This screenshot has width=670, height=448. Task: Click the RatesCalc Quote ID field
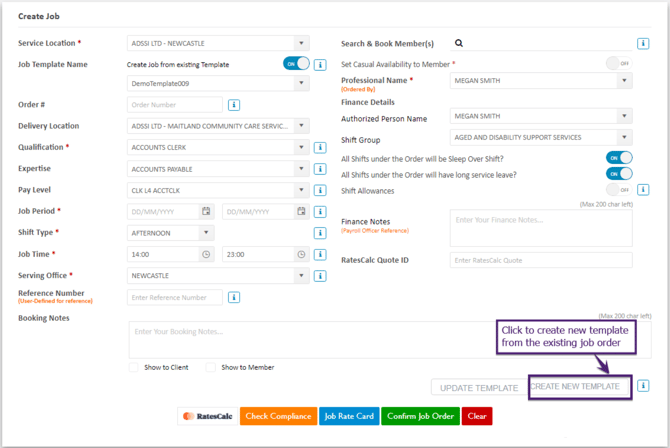(x=541, y=260)
